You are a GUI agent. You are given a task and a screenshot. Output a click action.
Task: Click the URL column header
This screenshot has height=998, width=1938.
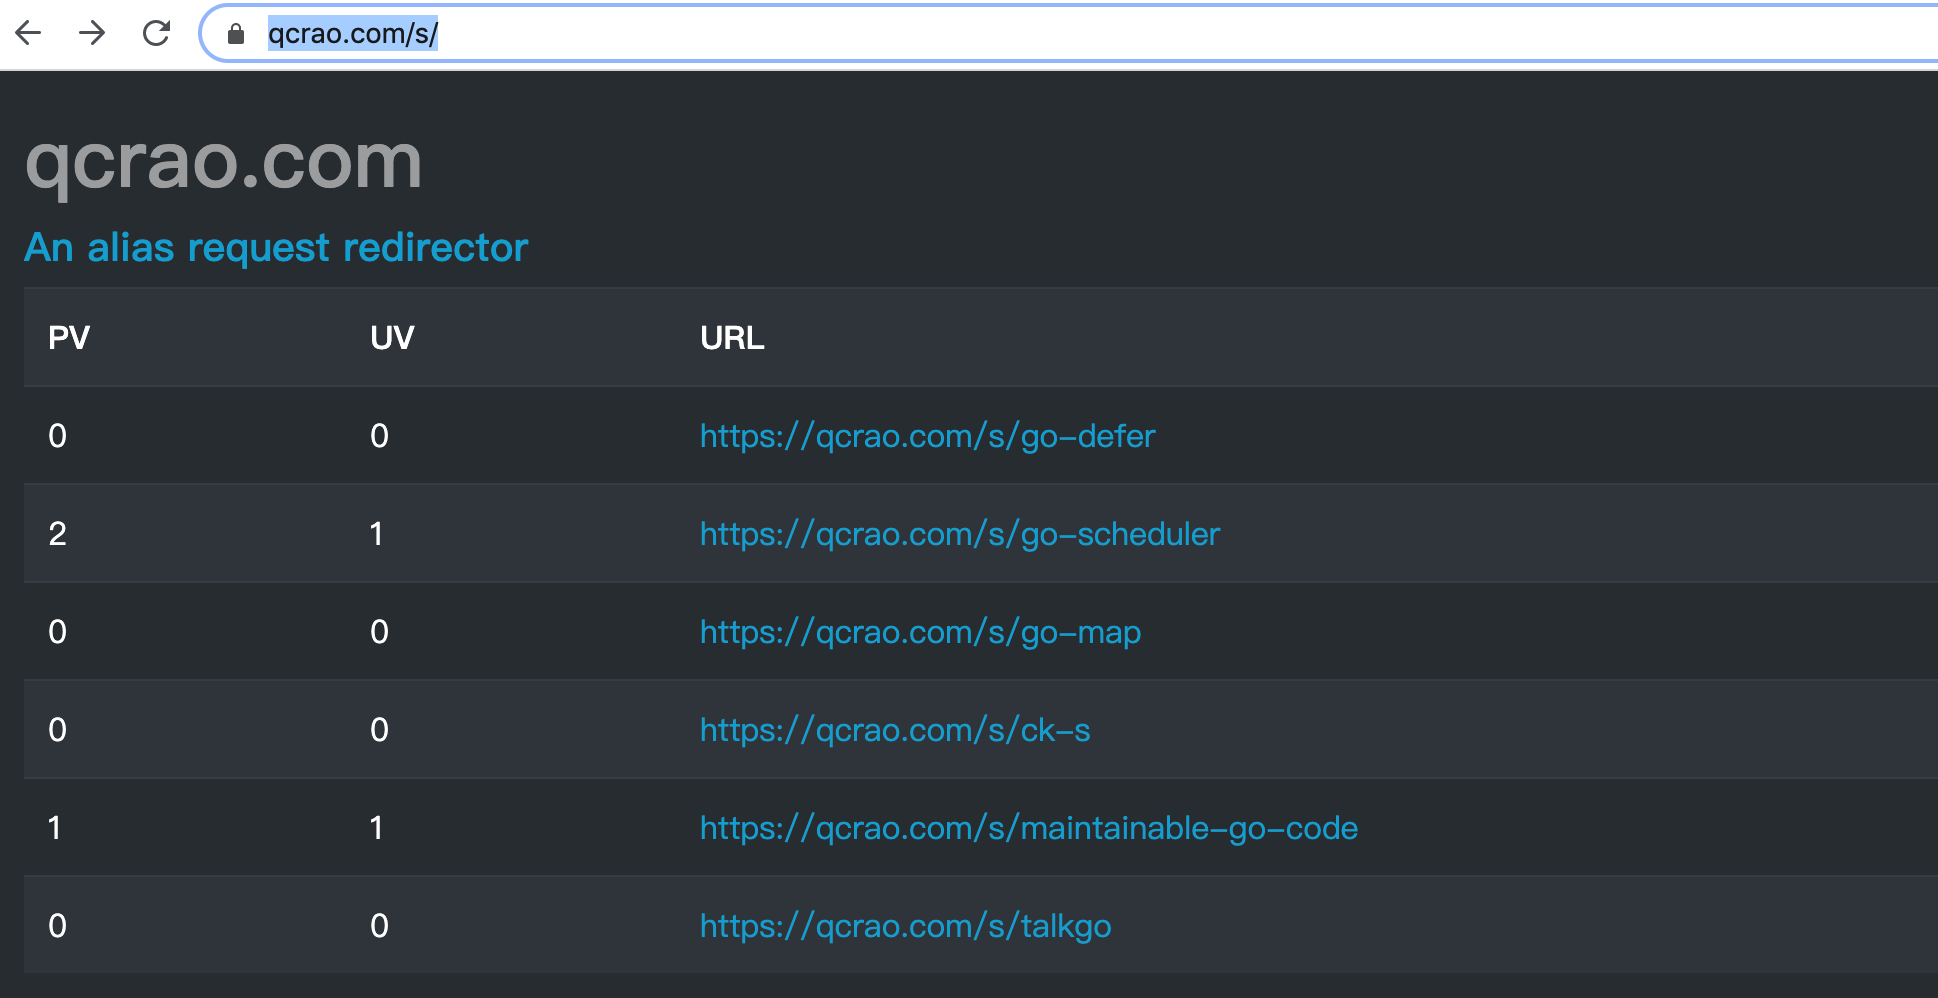point(732,338)
